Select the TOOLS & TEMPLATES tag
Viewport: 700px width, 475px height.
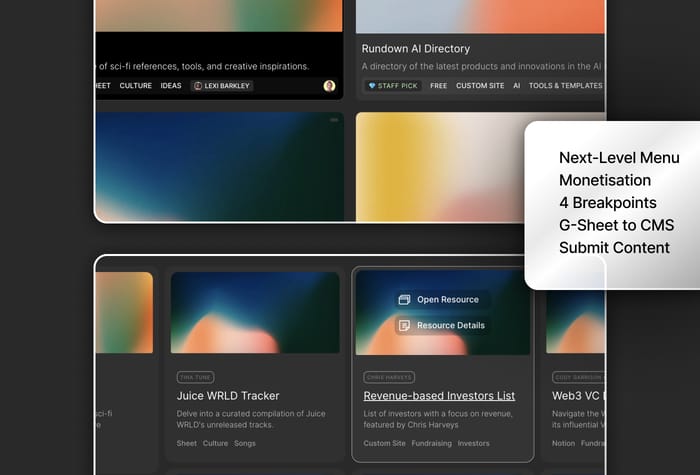(566, 86)
